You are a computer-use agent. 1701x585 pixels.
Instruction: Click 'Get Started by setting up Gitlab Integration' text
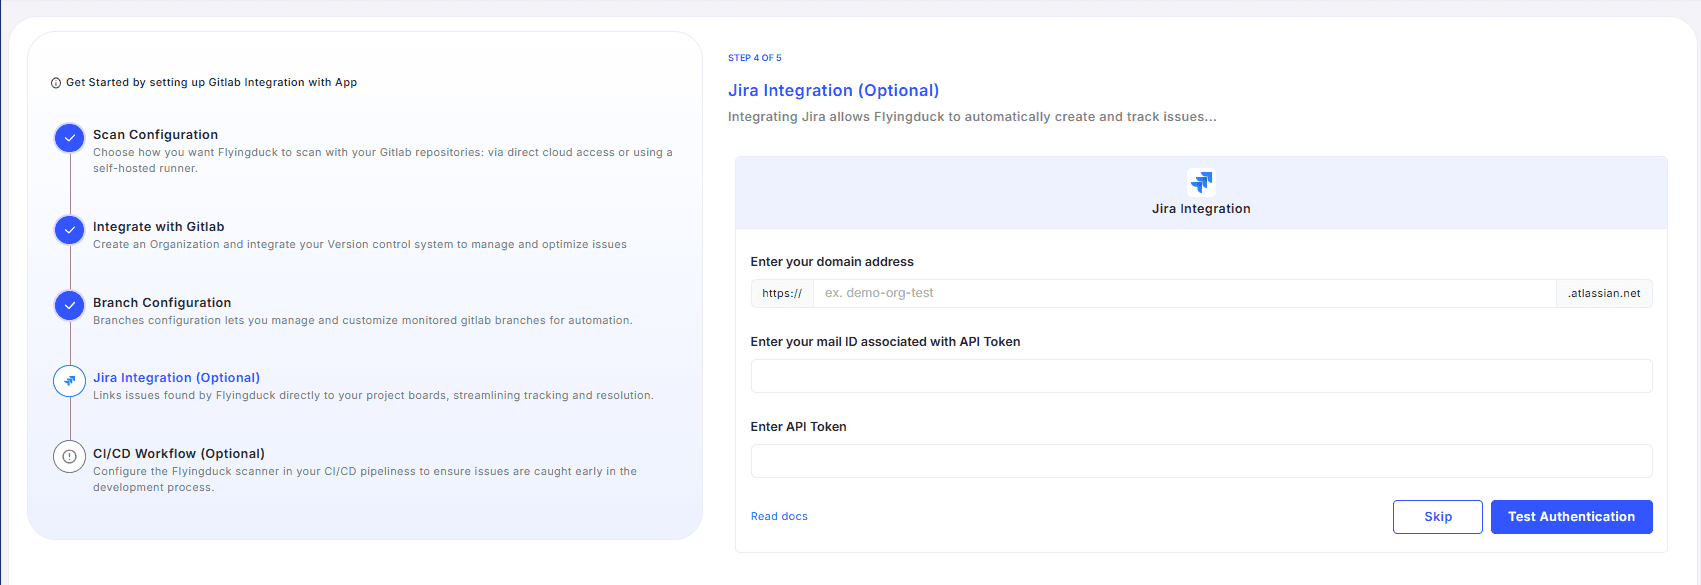211,82
